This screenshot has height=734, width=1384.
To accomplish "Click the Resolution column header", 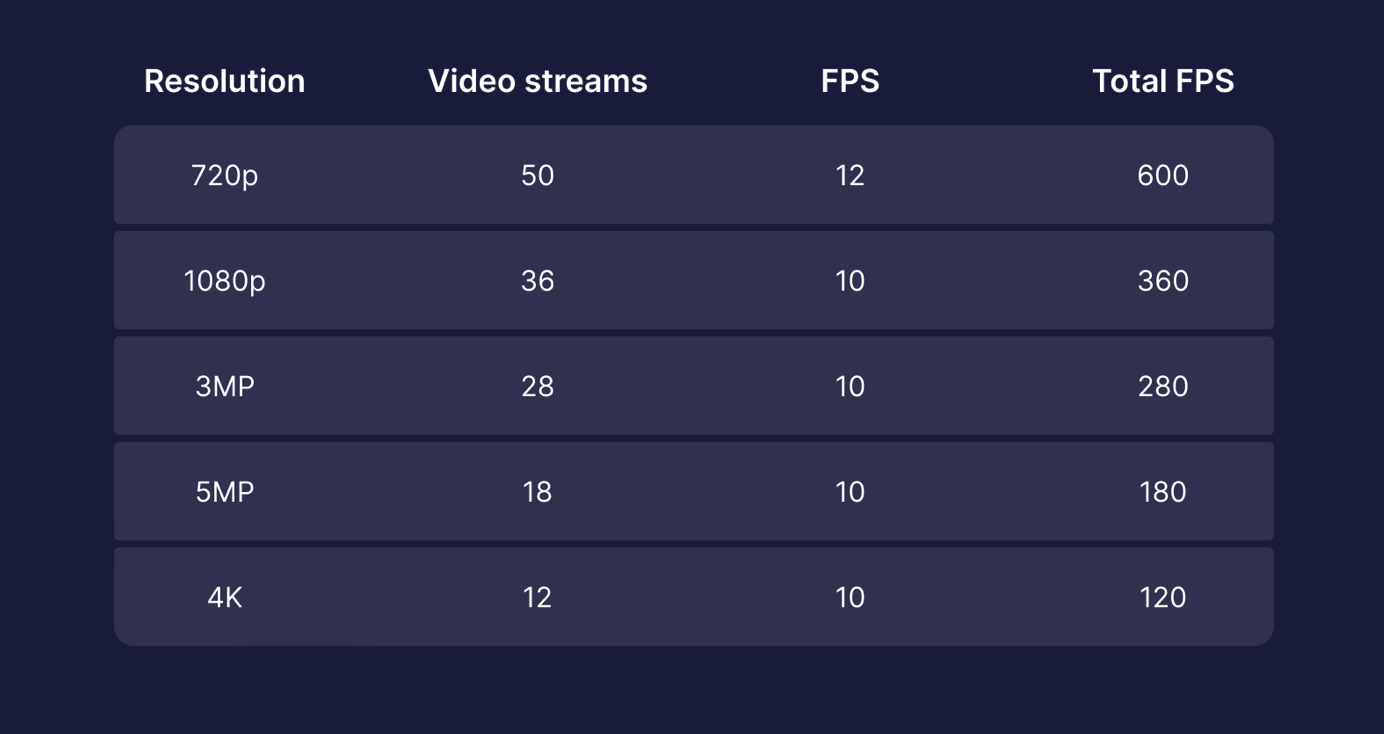I will pos(224,81).
